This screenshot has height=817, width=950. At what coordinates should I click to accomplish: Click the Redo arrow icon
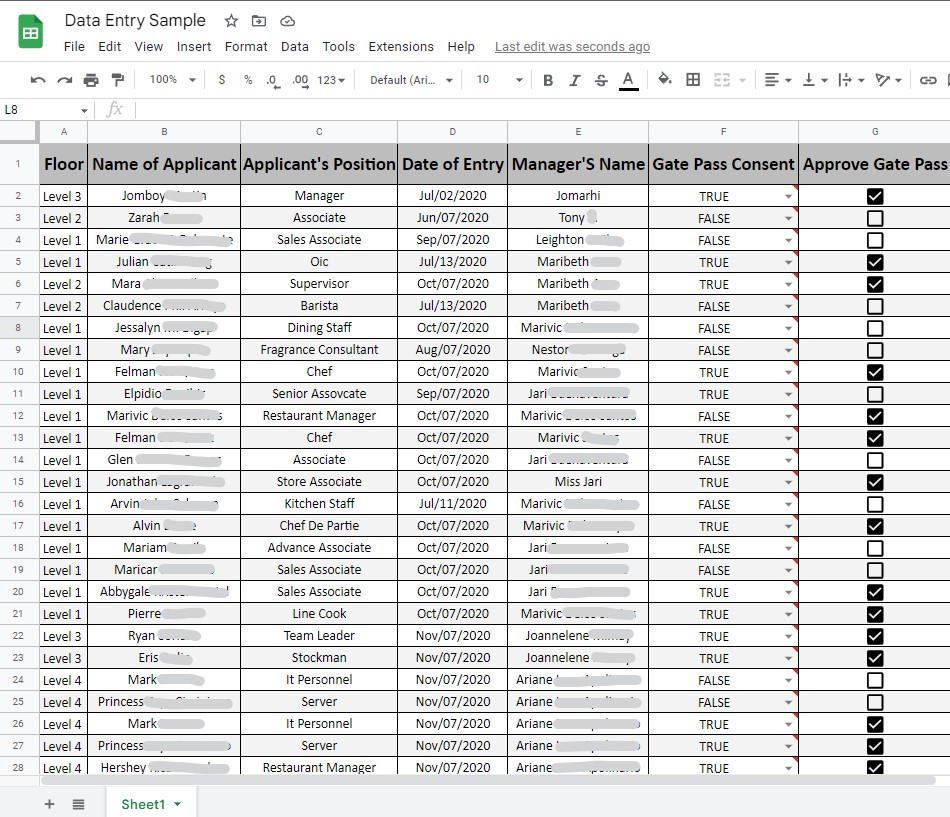(64, 80)
